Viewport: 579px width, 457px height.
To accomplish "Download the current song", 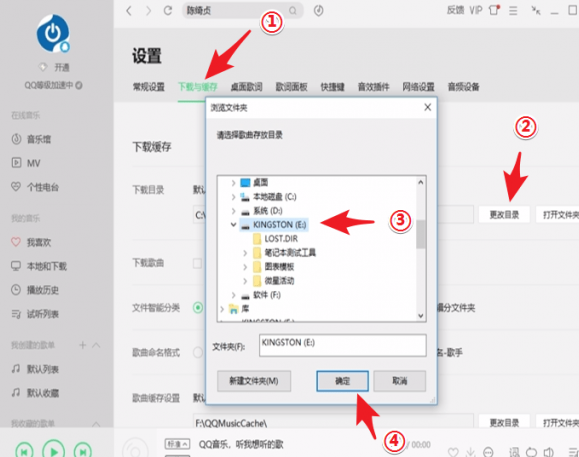I will tap(470, 452).
